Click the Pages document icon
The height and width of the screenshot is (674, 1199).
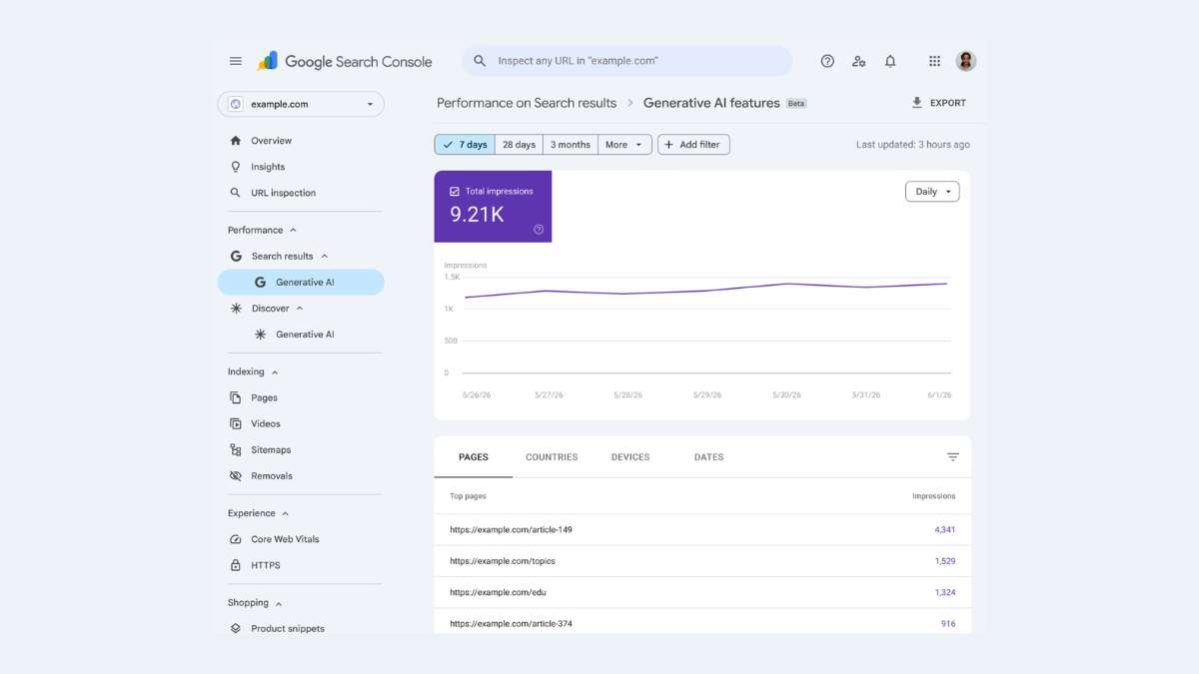[x=236, y=398]
